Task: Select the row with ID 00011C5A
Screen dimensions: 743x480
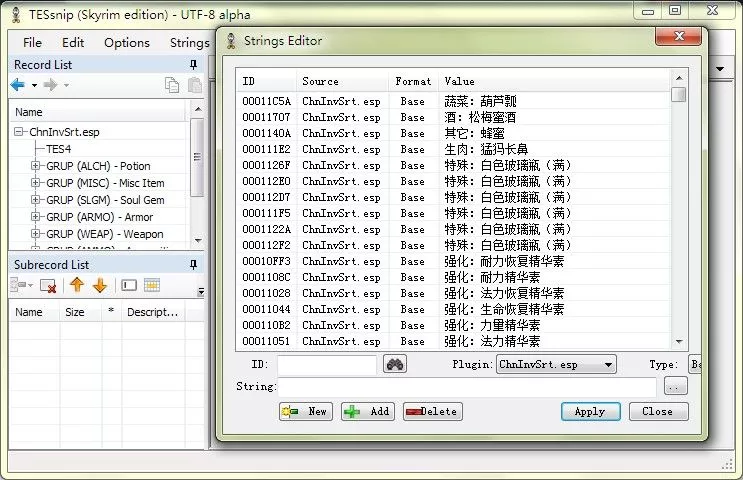Action: (453, 101)
